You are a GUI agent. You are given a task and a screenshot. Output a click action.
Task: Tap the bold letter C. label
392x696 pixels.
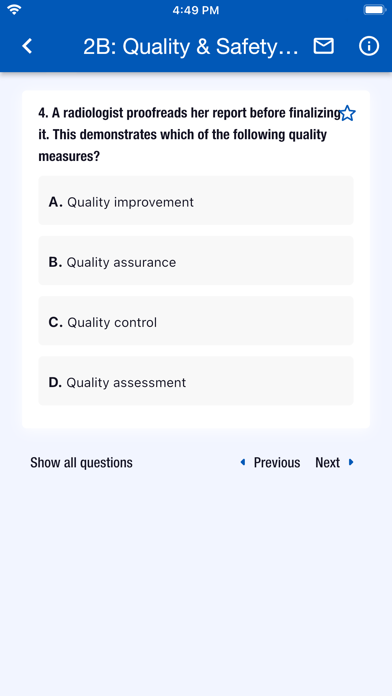click(x=55, y=322)
